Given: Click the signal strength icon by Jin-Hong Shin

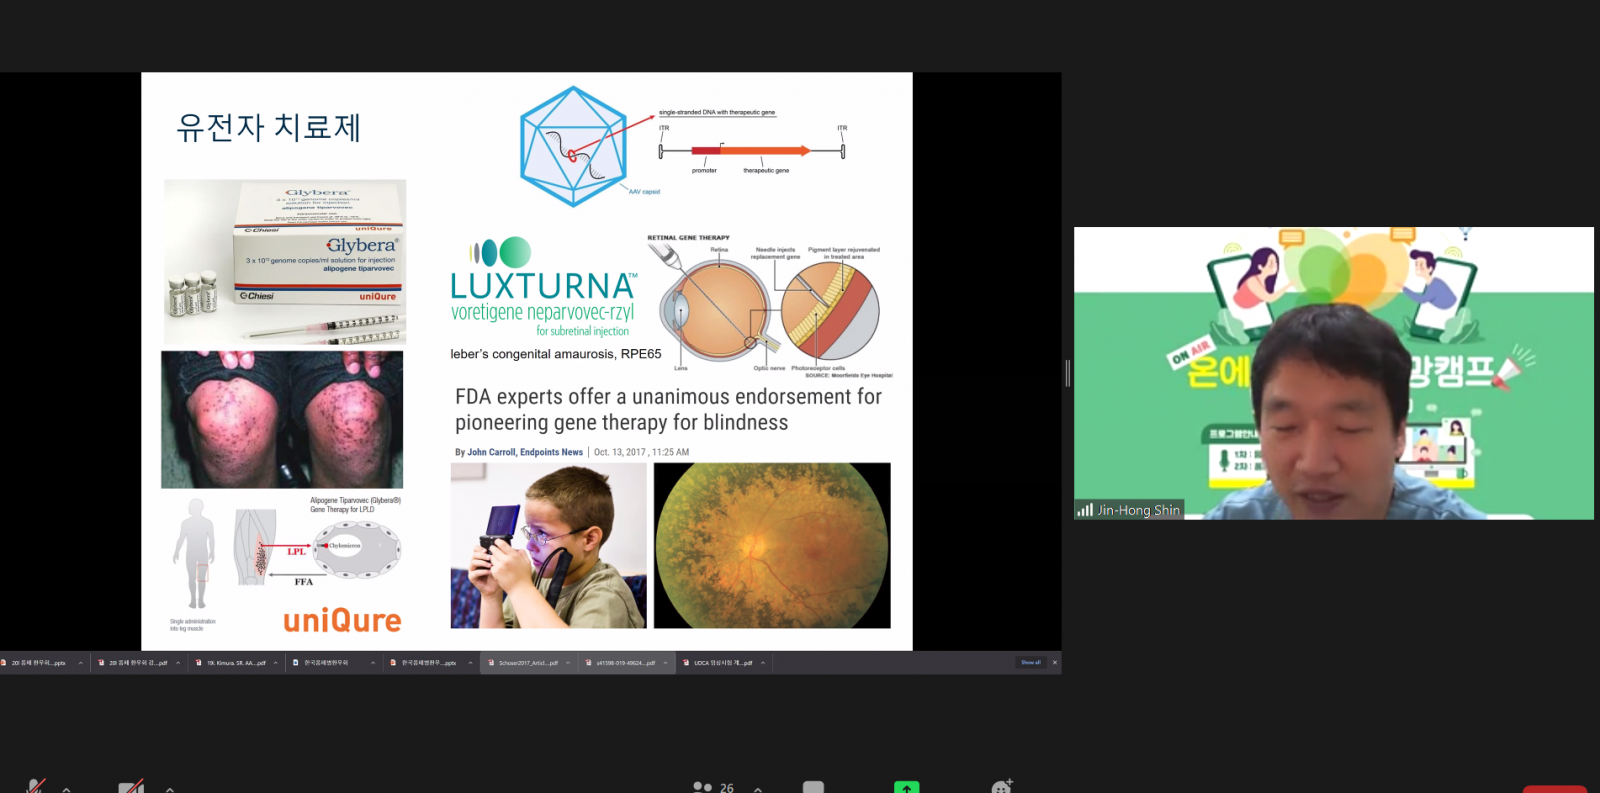Looking at the screenshot, I should point(1085,510).
